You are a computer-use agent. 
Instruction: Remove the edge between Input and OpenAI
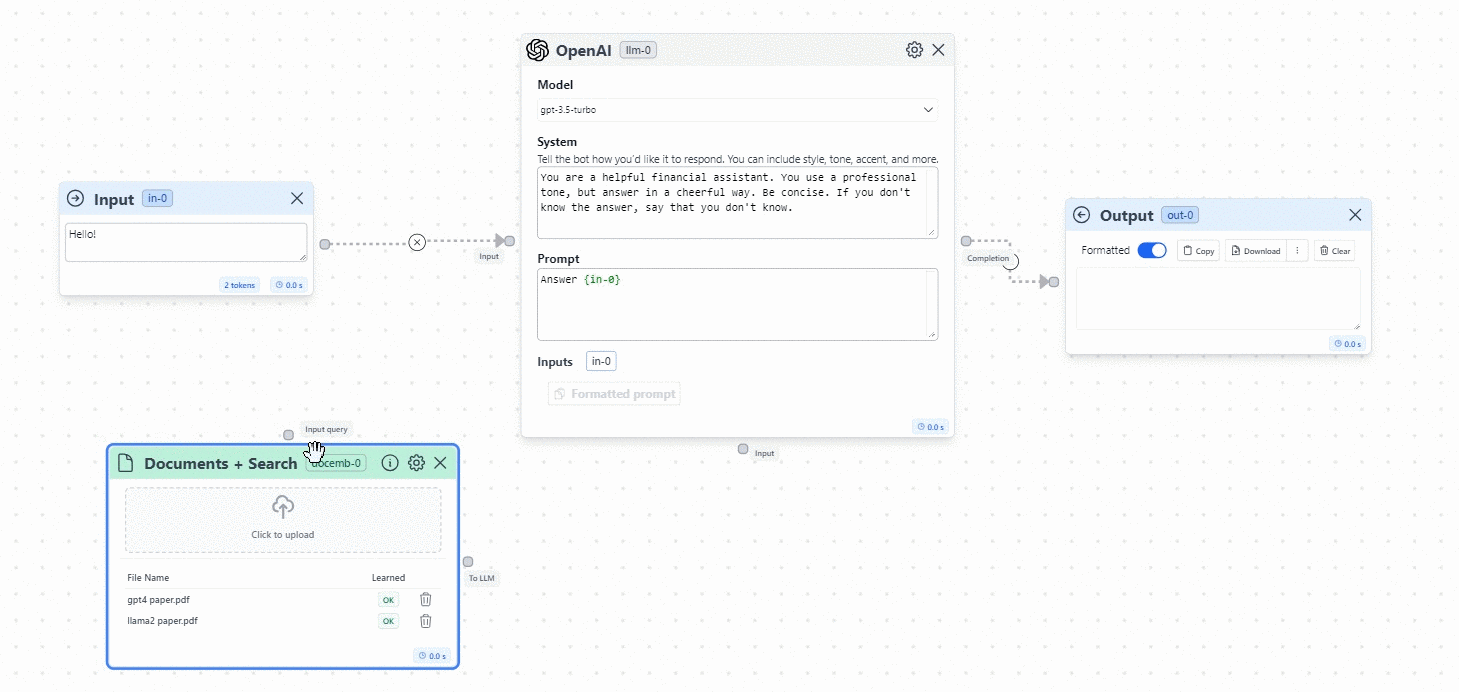pos(417,242)
